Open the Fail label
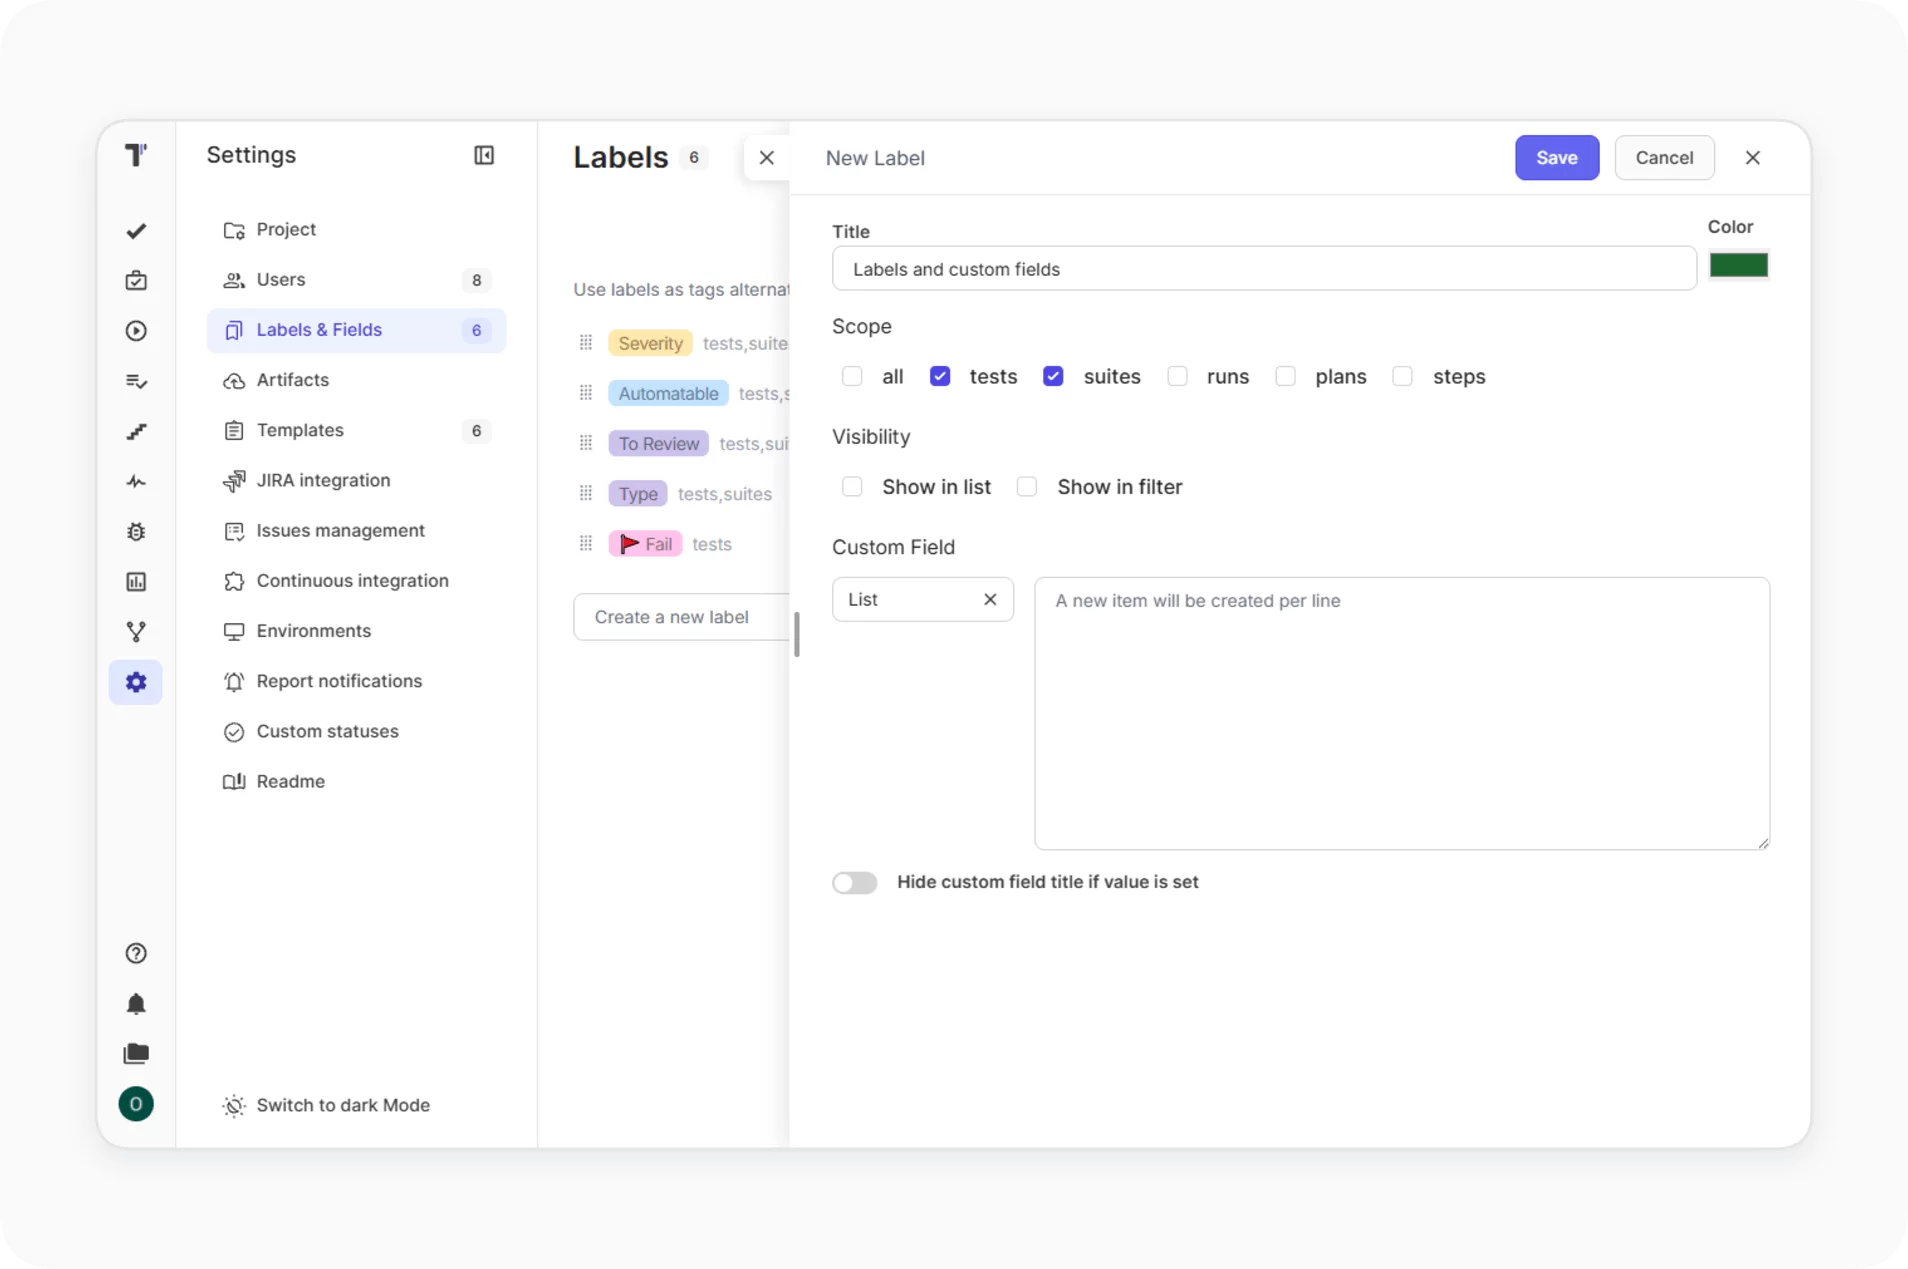Image resolution: width=1908 pixels, height=1269 pixels. point(645,544)
